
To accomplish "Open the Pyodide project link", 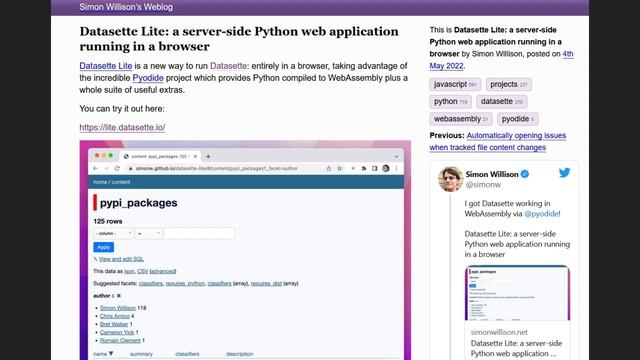I will tap(148, 78).
